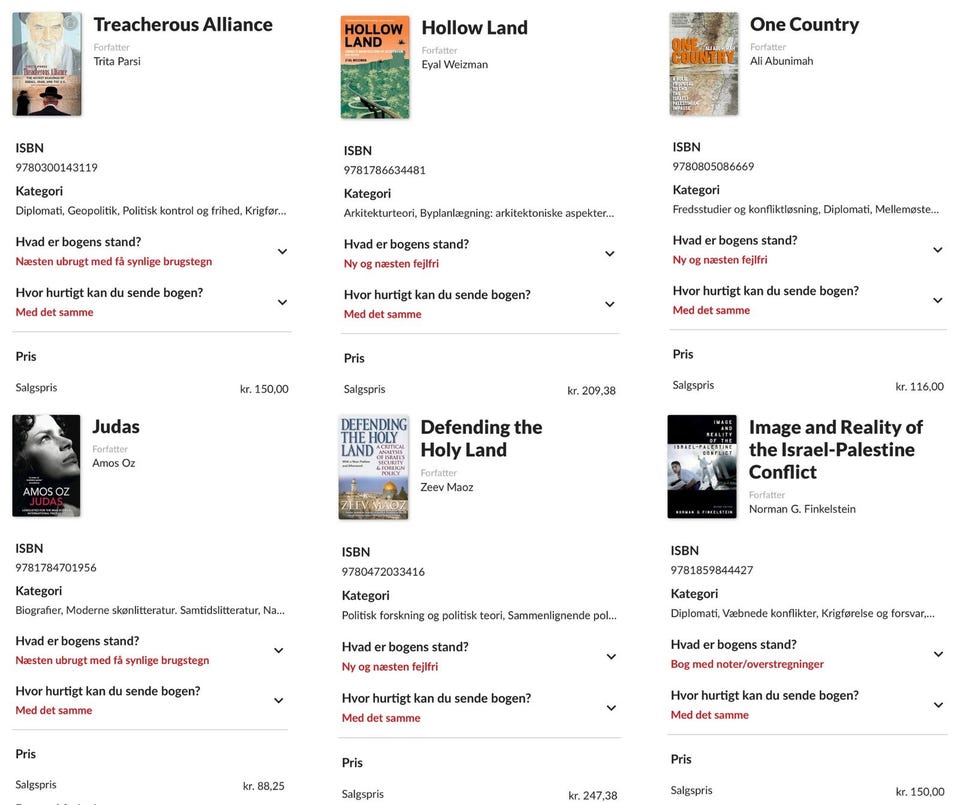Select the Judas cover thumbnail
The width and height of the screenshot is (960, 805).
tap(47, 466)
